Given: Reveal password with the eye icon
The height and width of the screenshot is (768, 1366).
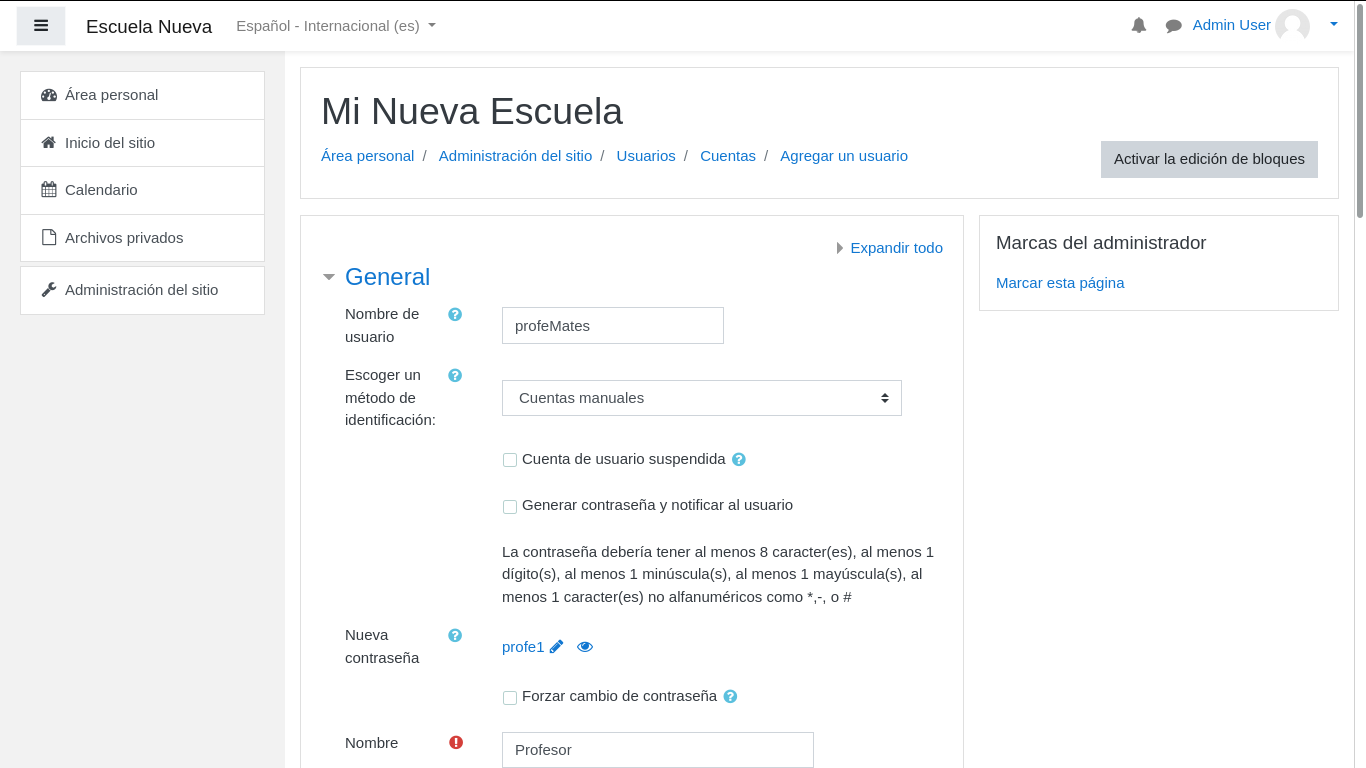Looking at the screenshot, I should [585, 647].
